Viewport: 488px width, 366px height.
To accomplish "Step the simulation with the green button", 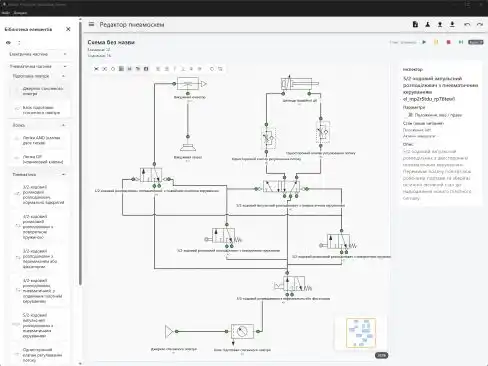I will coord(461,42).
